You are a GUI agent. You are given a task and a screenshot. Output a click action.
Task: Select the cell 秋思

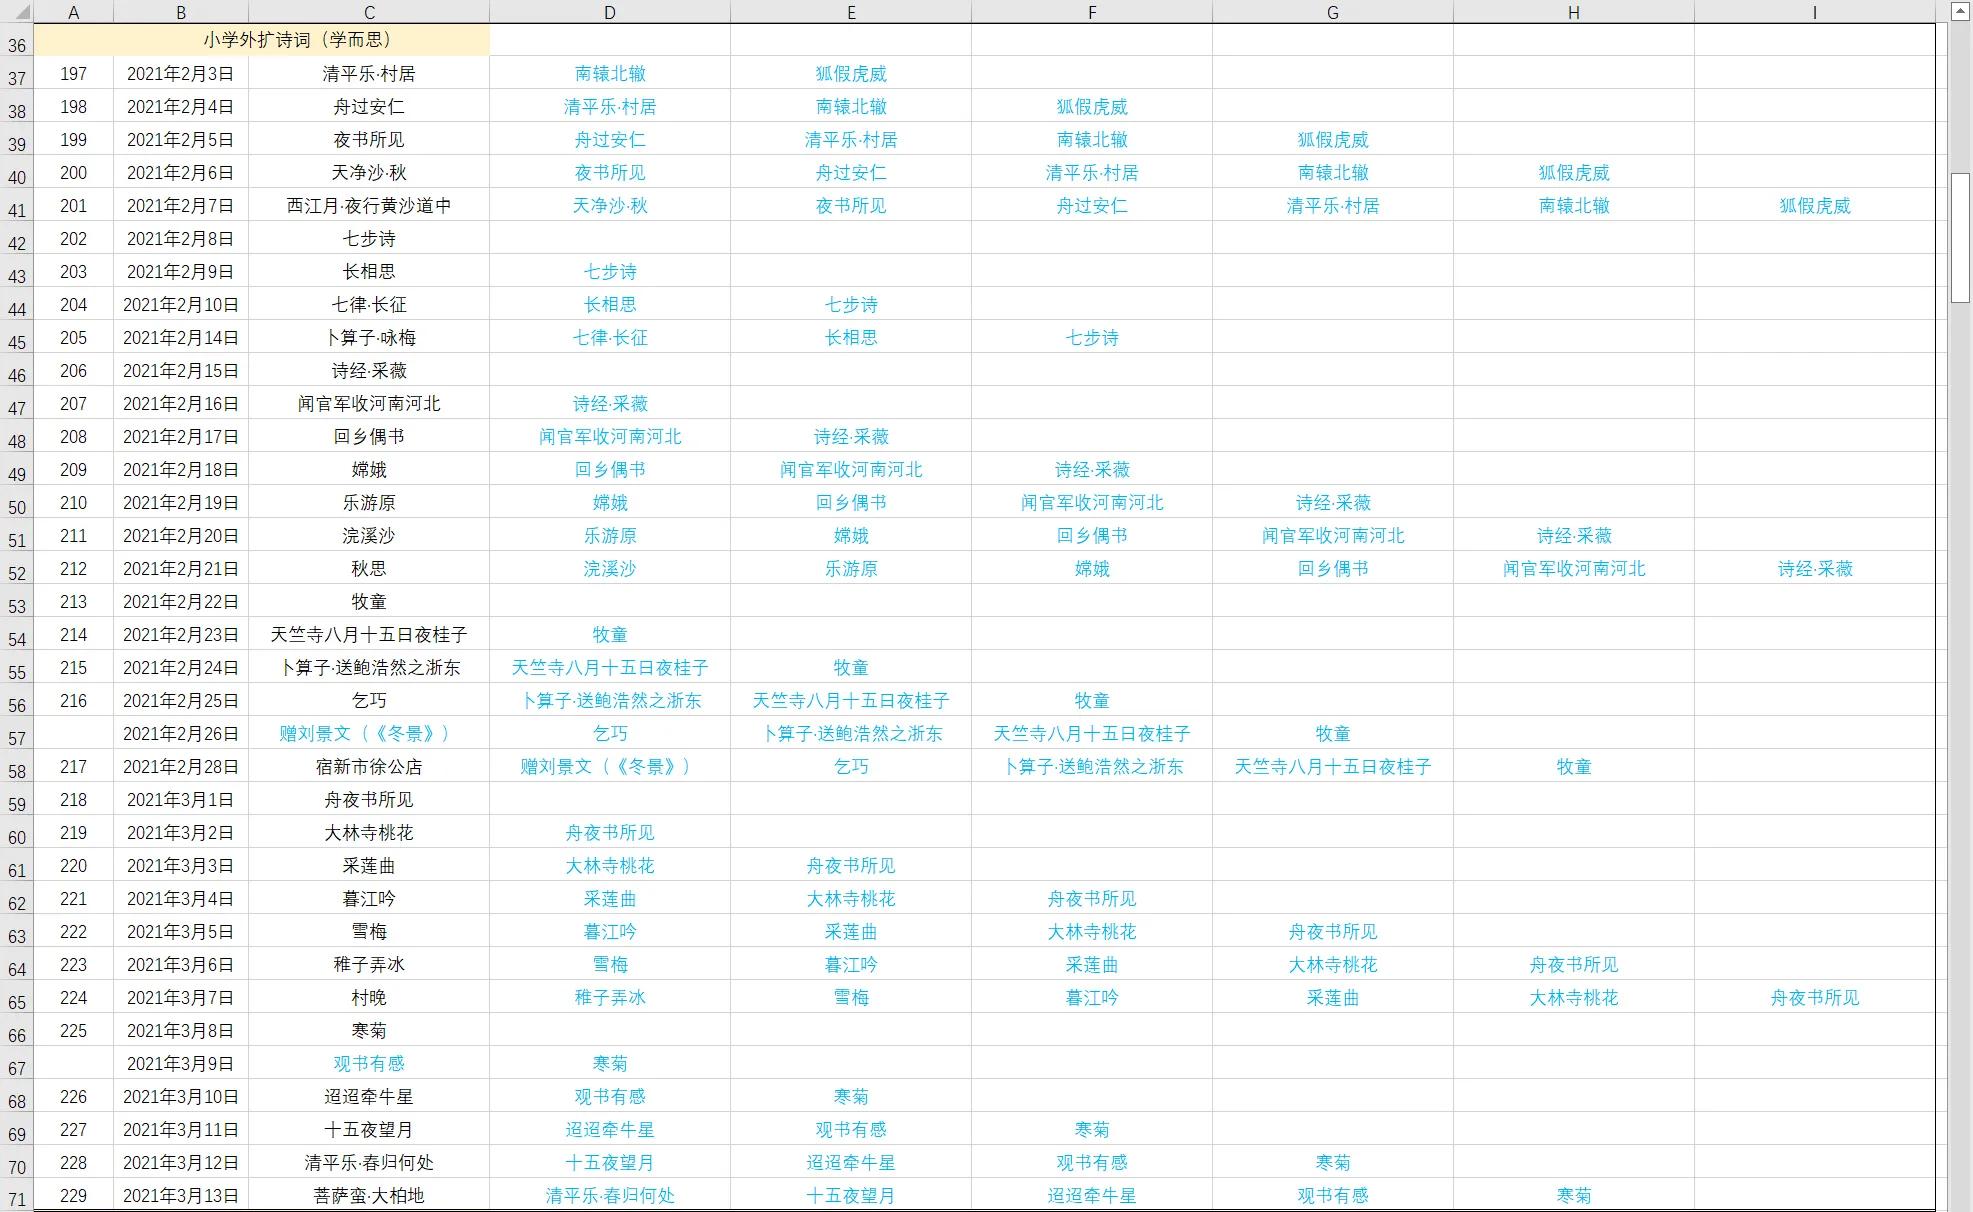point(369,568)
